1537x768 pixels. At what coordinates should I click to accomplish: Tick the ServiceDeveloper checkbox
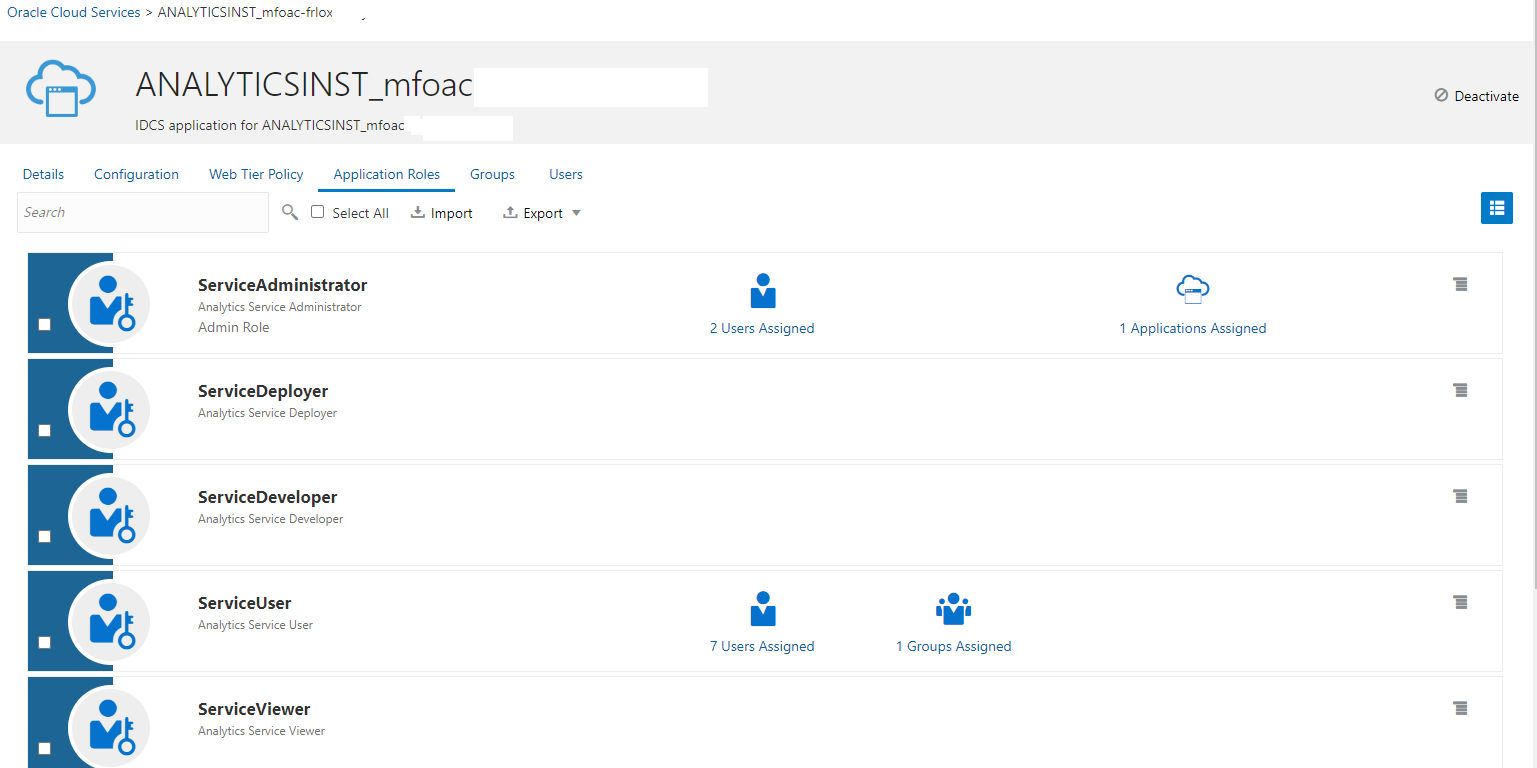[44, 537]
